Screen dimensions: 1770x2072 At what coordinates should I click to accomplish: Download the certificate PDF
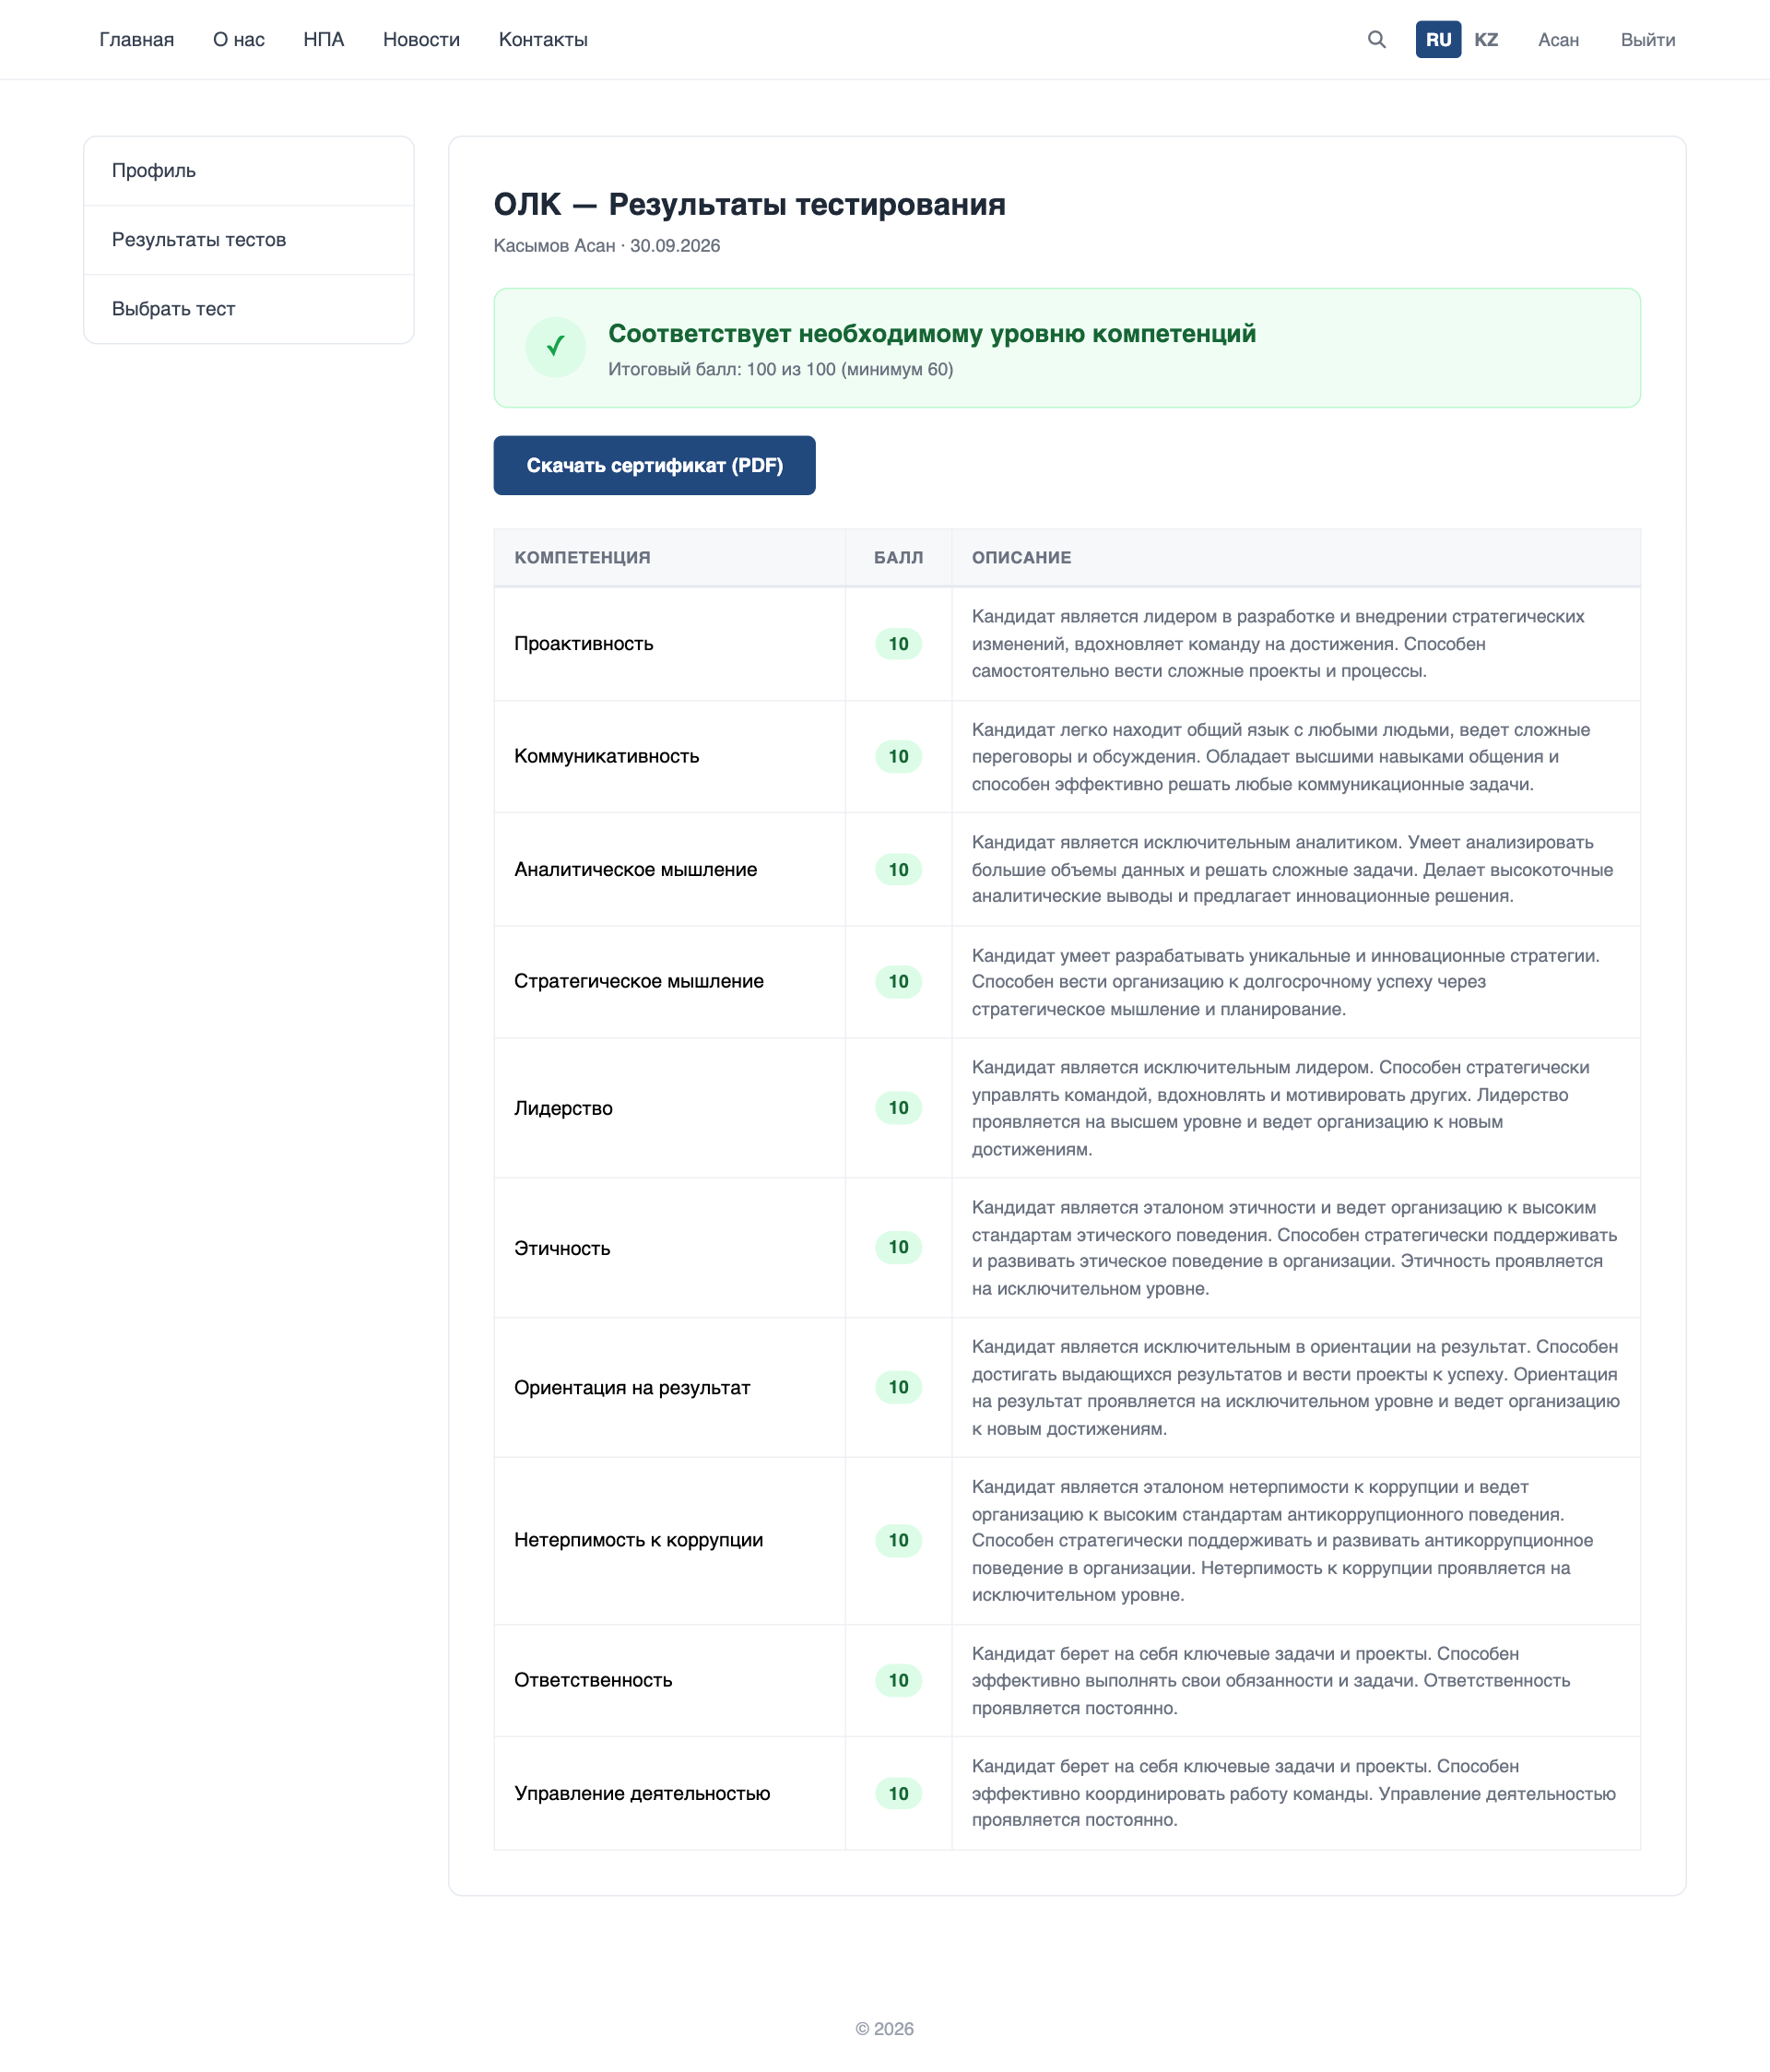click(654, 465)
